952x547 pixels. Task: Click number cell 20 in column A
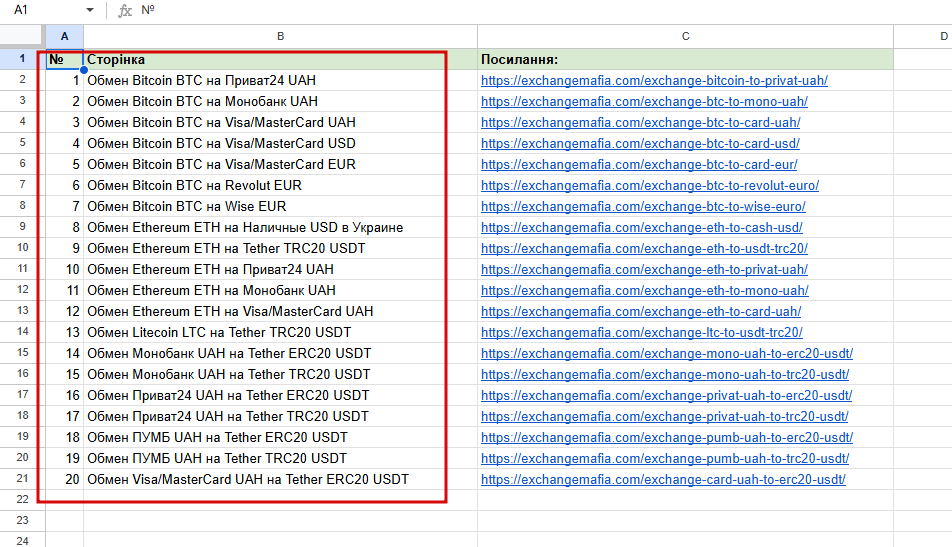64,480
